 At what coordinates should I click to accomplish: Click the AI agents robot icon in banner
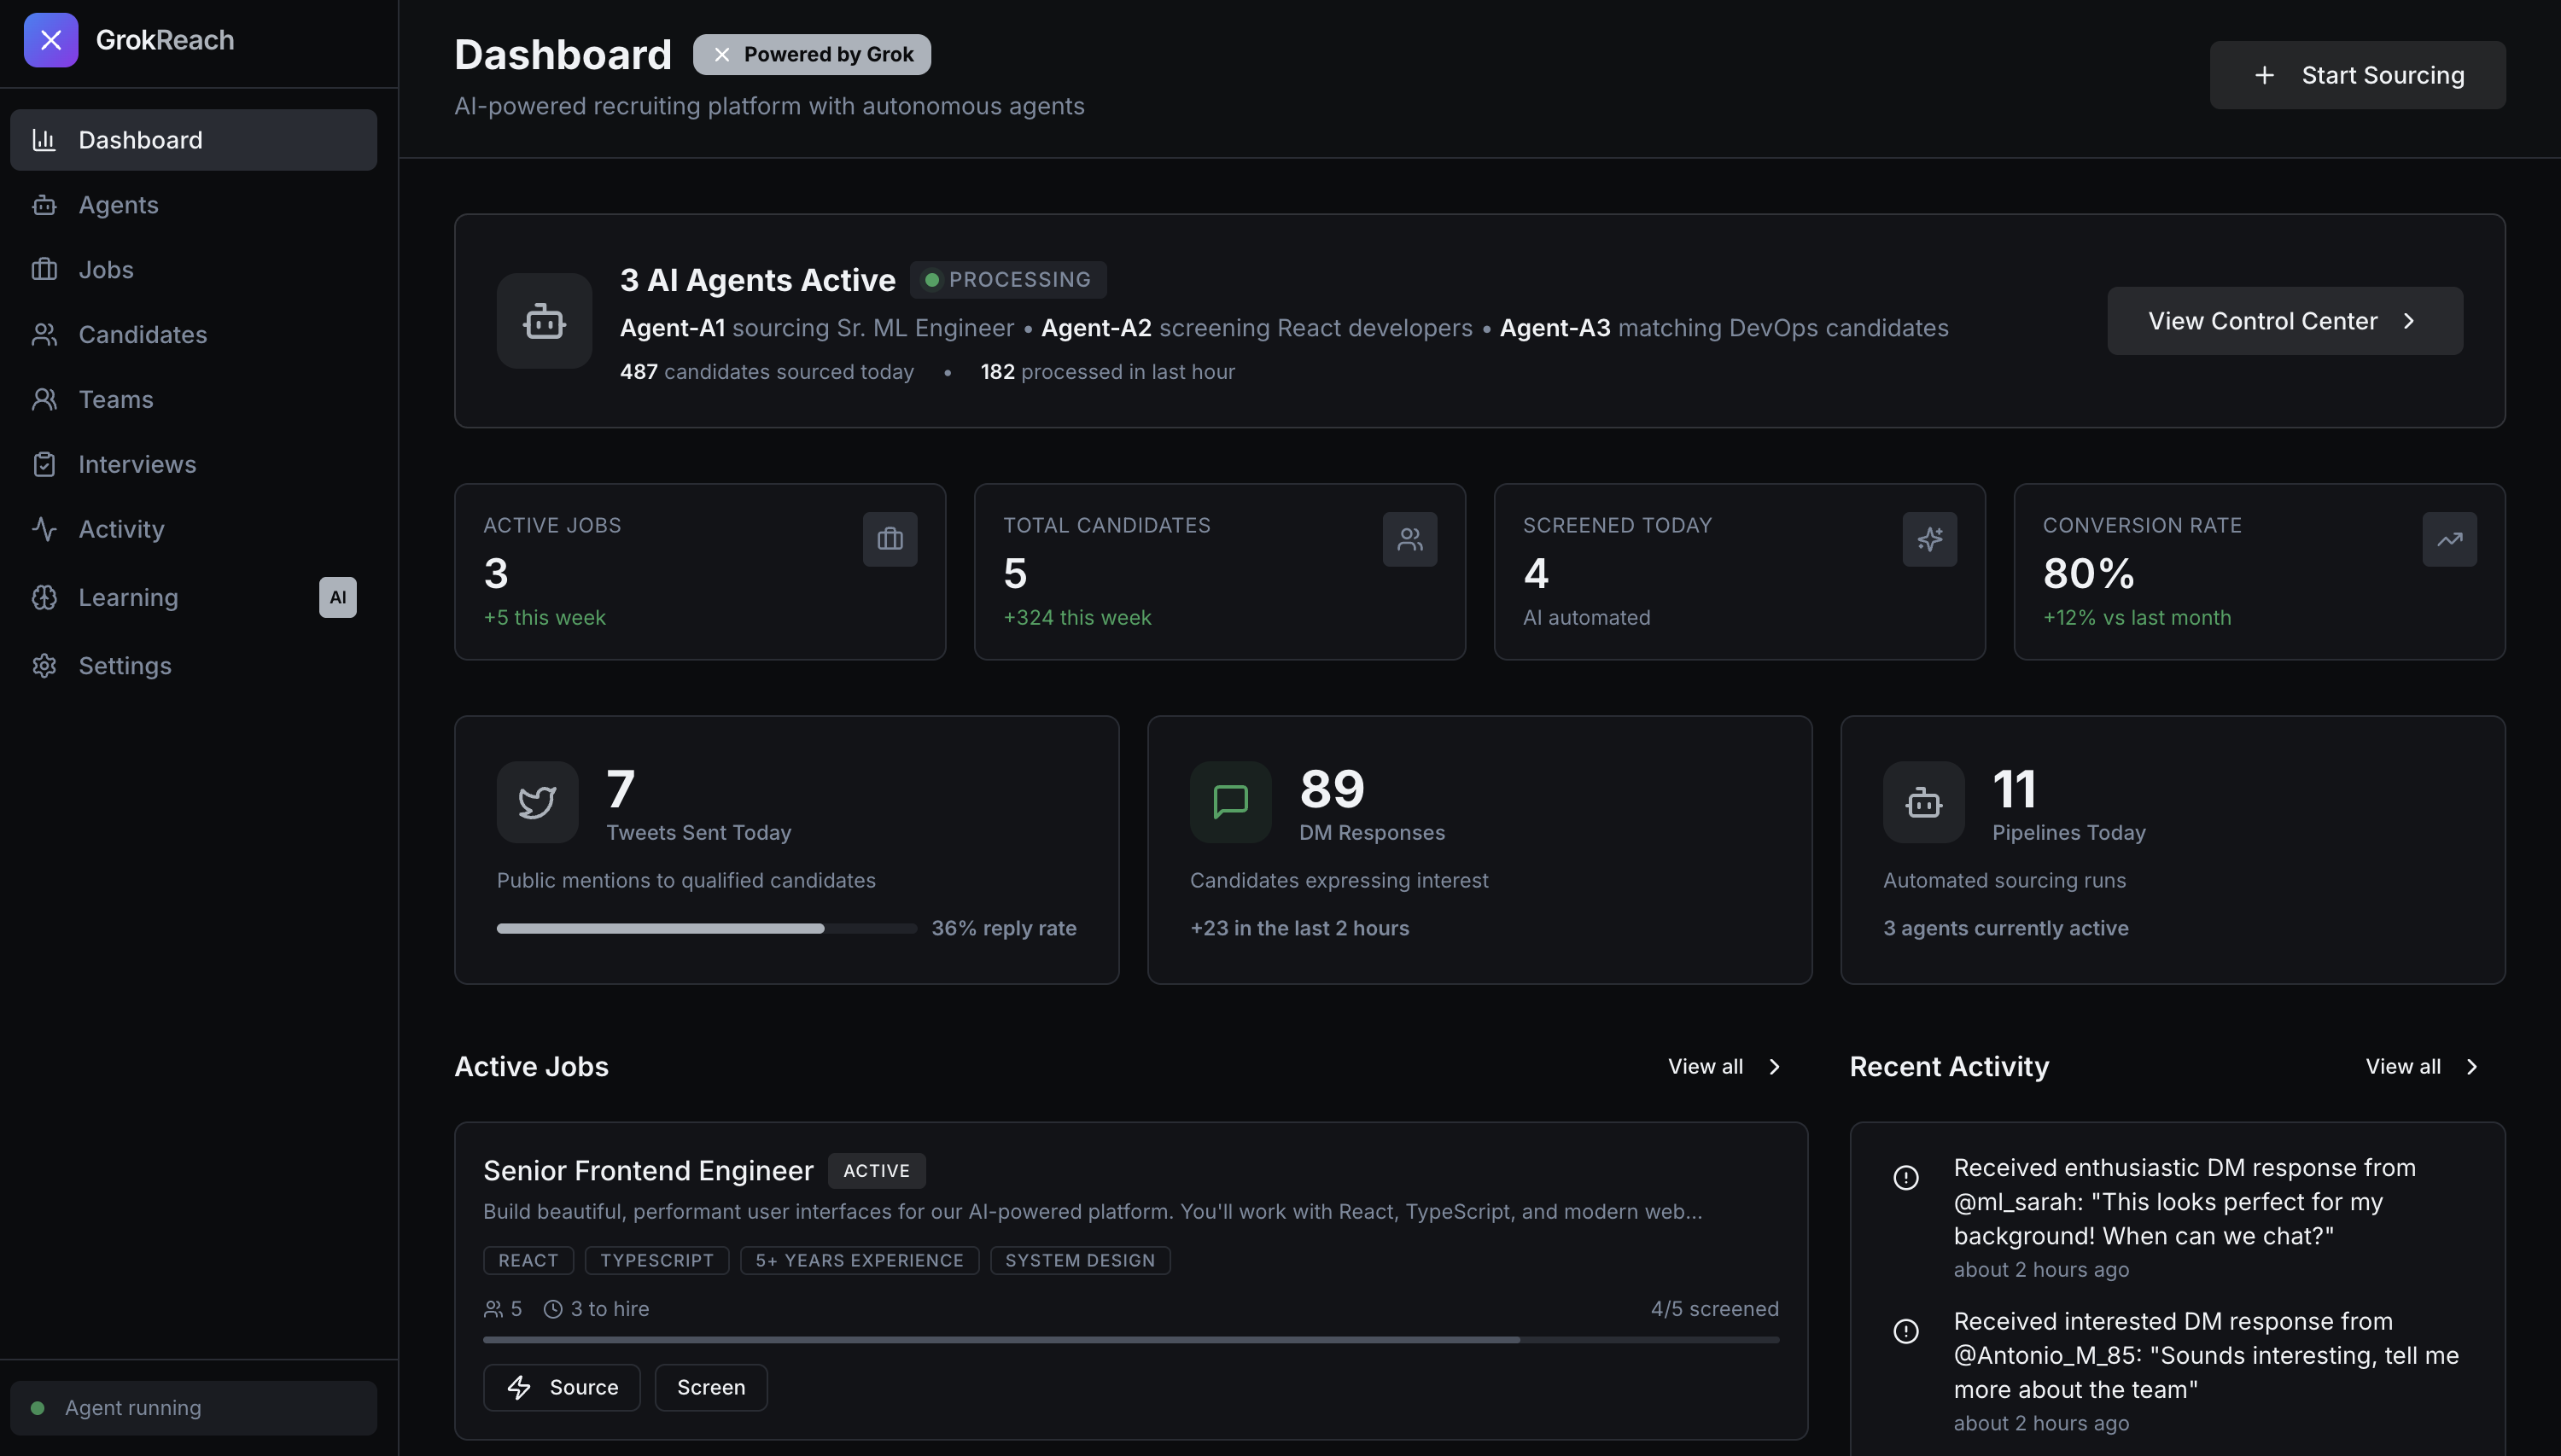pyautogui.click(x=544, y=321)
